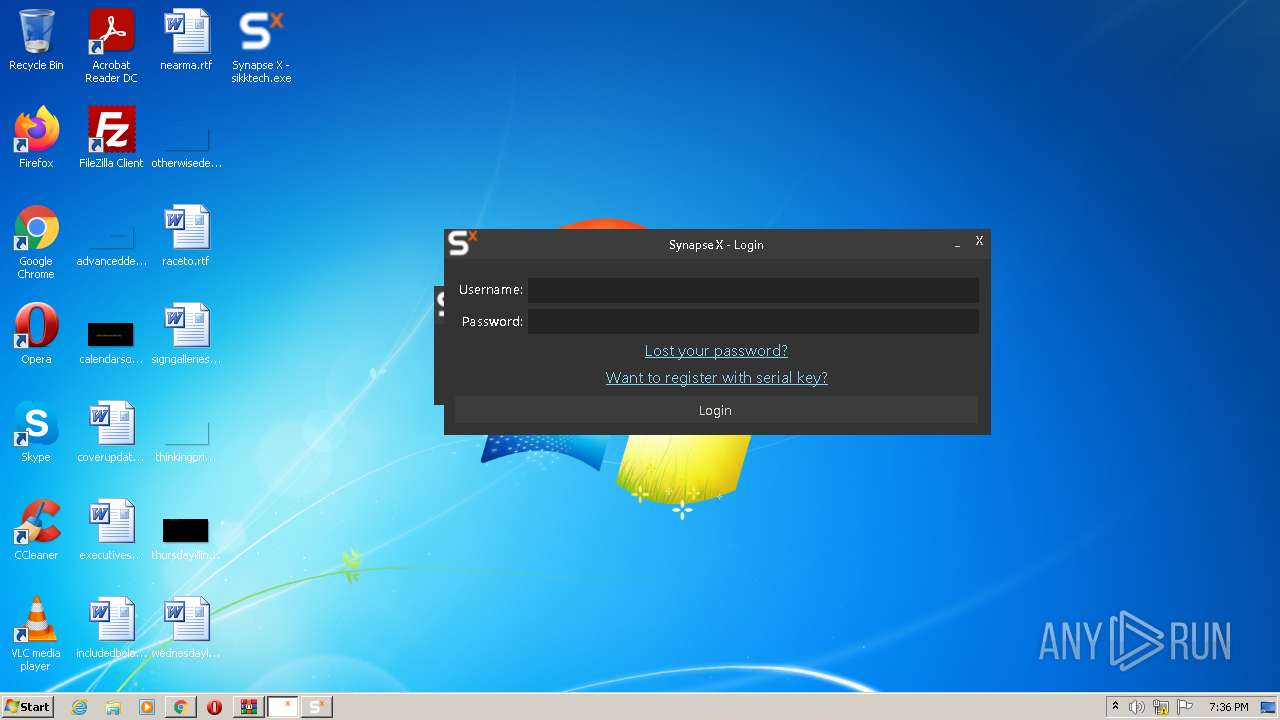Viewport: 1280px width, 720px height.
Task: Open 'Want to register with serial key?' link
Action: click(716, 378)
